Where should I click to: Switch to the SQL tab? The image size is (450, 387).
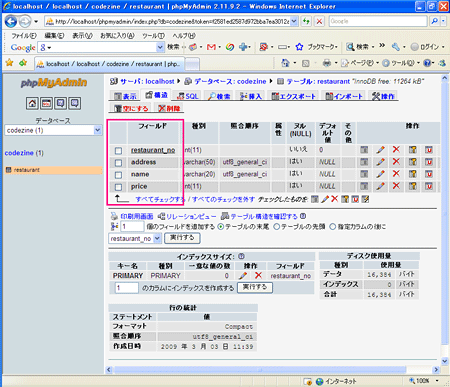click(187, 96)
